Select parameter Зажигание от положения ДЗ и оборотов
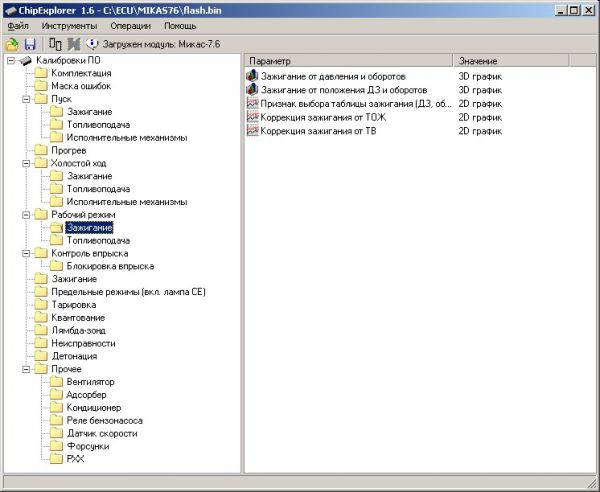 click(344, 90)
